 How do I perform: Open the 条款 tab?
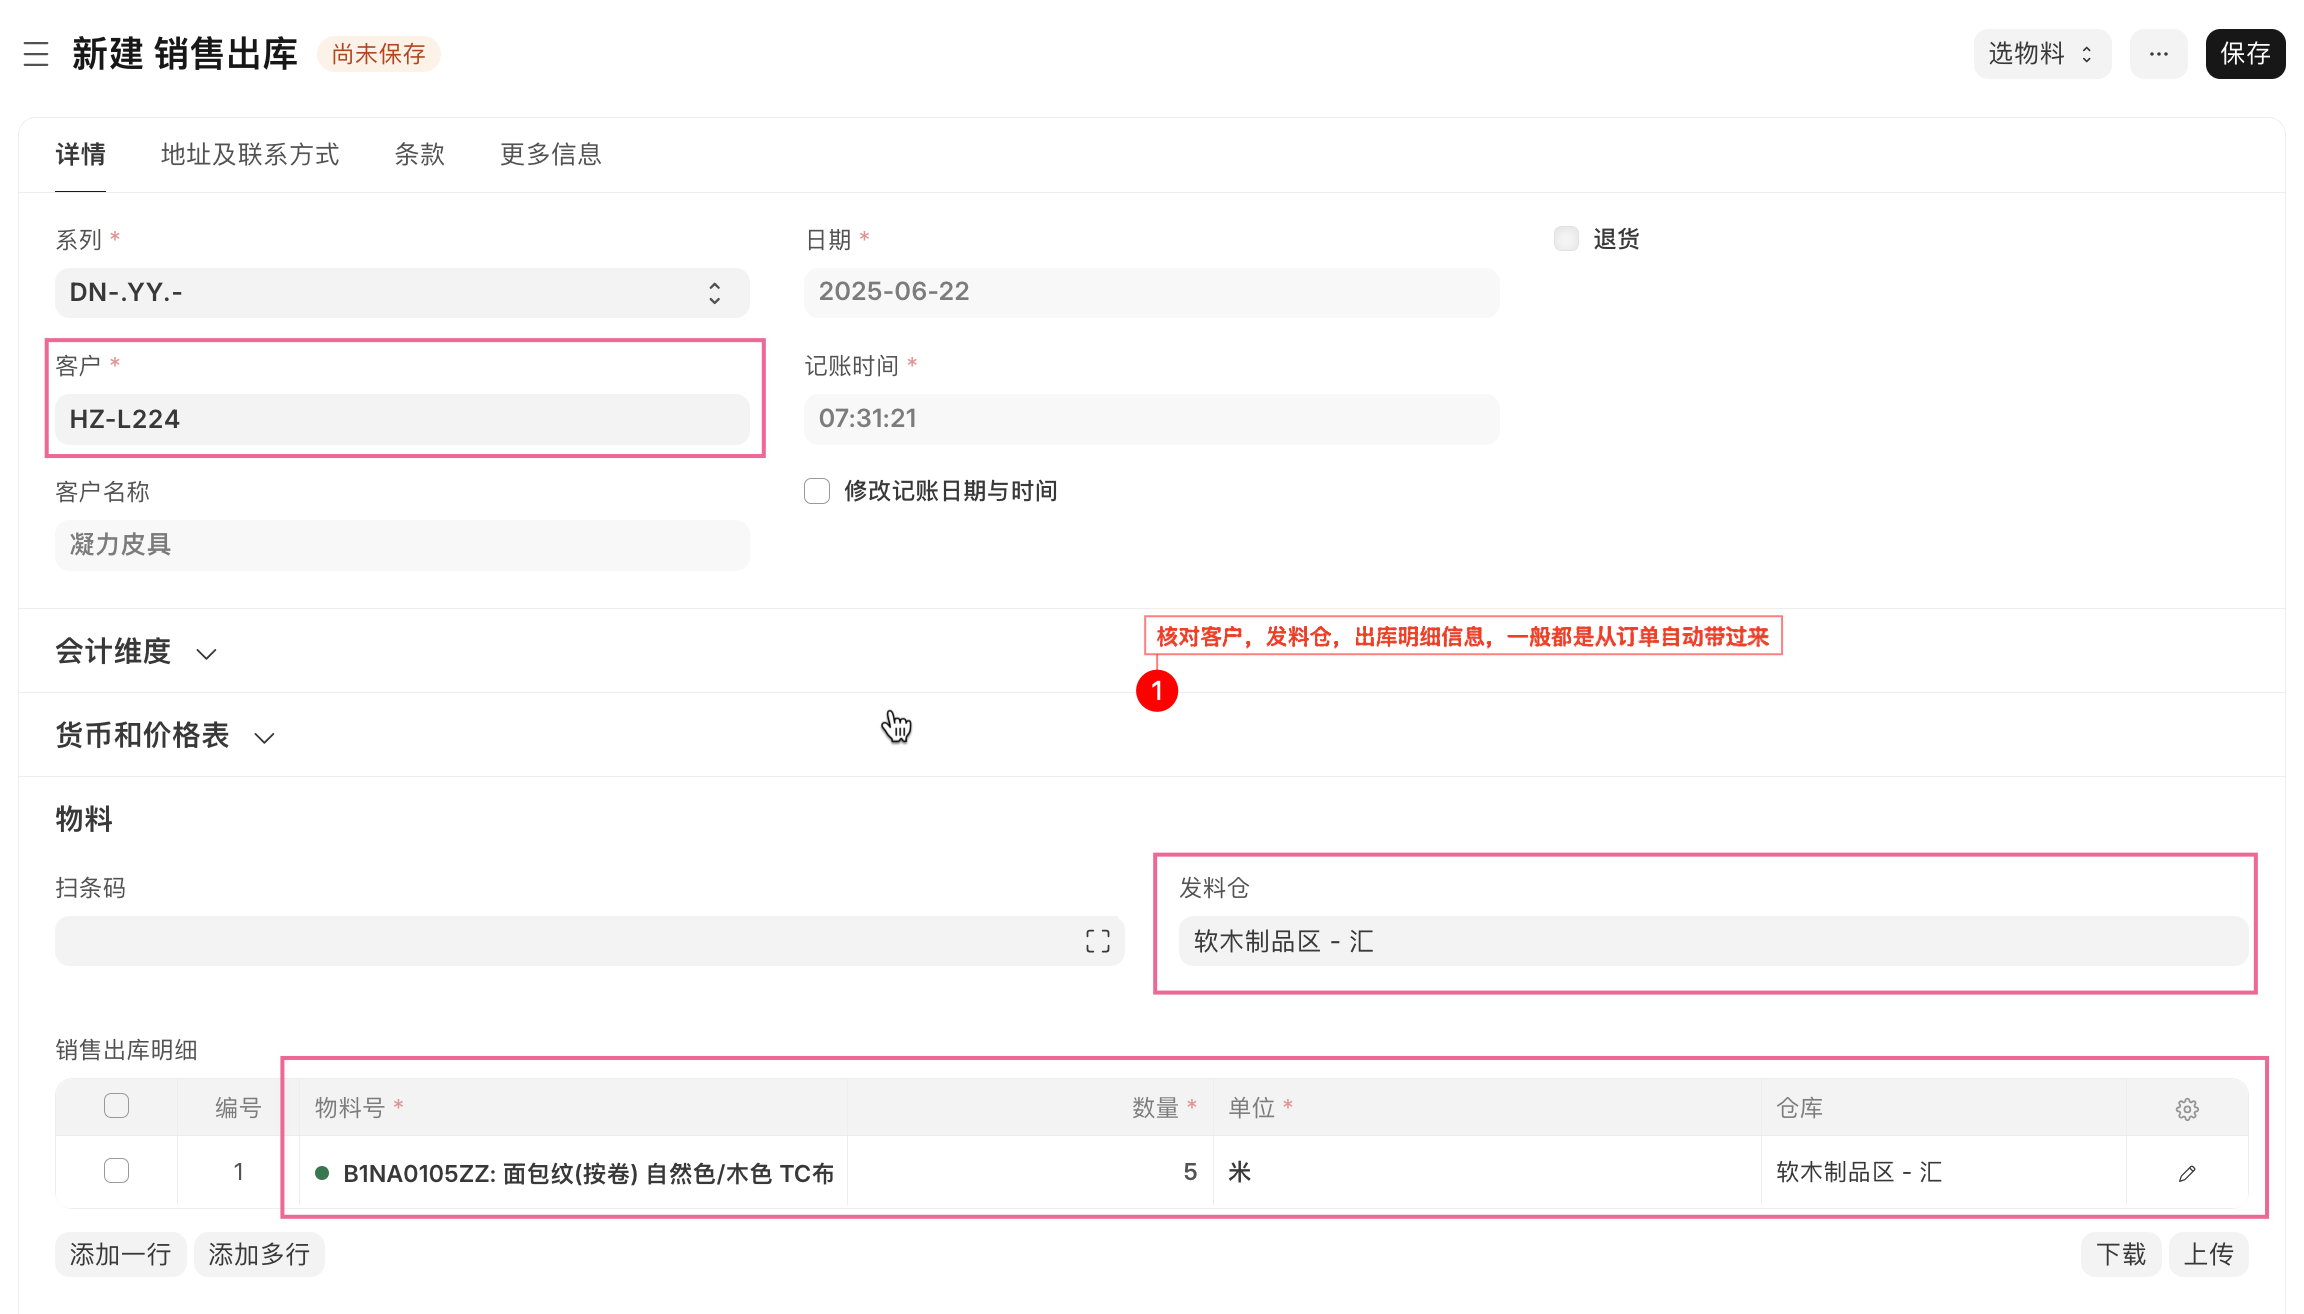419,154
